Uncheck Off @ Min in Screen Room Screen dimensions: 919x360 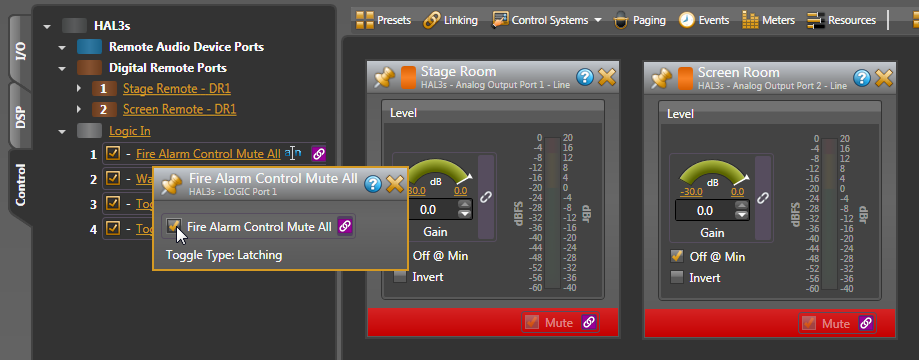pyautogui.click(x=677, y=257)
